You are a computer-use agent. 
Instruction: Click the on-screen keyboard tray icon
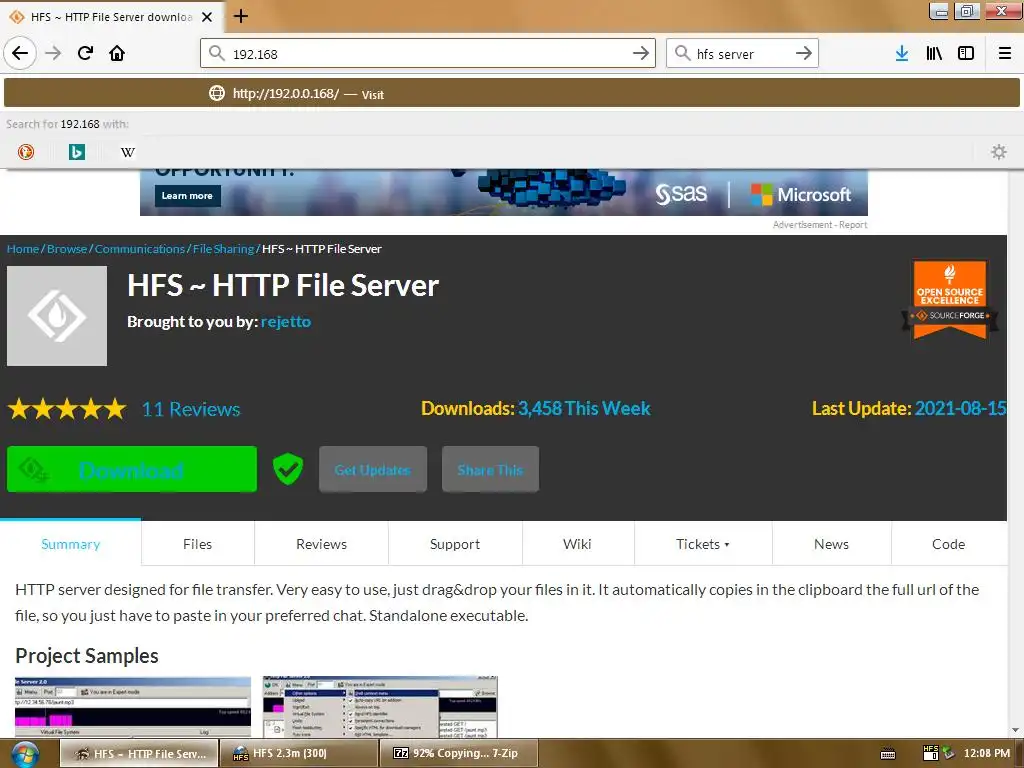888,754
